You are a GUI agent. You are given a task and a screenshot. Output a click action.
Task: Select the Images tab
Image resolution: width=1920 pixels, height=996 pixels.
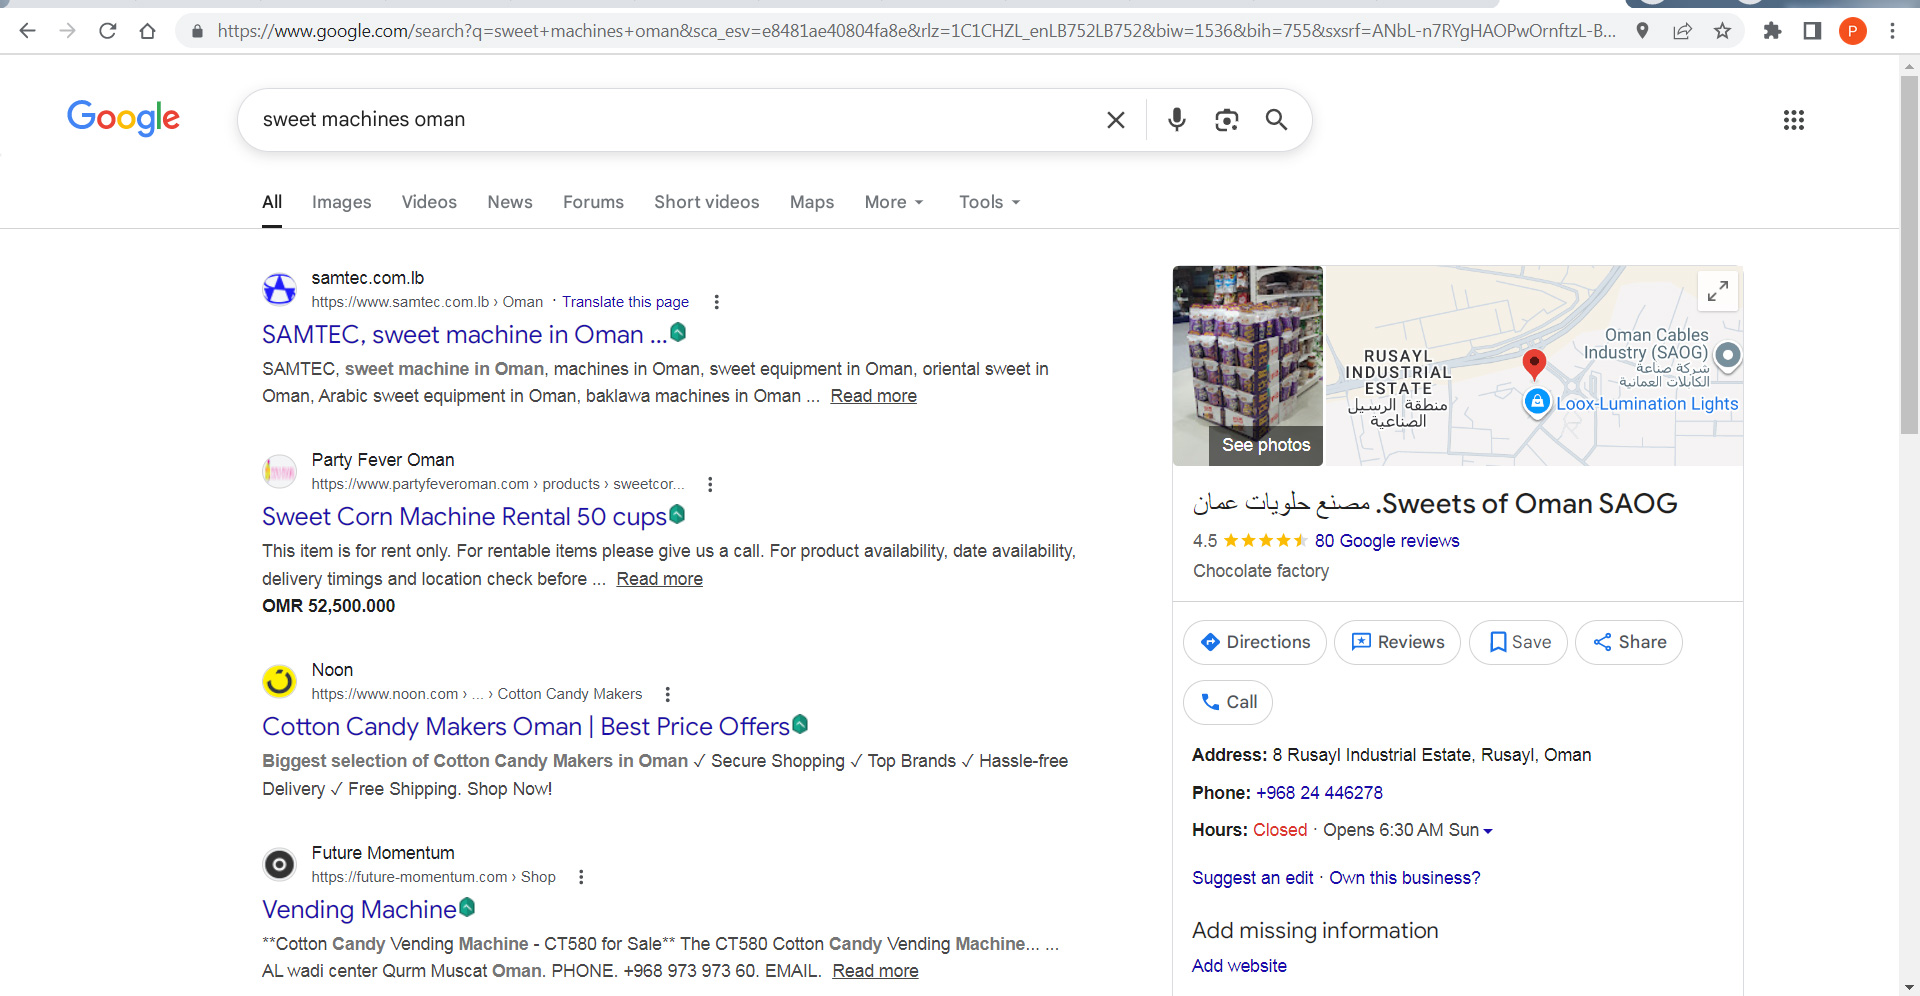point(342,202)
